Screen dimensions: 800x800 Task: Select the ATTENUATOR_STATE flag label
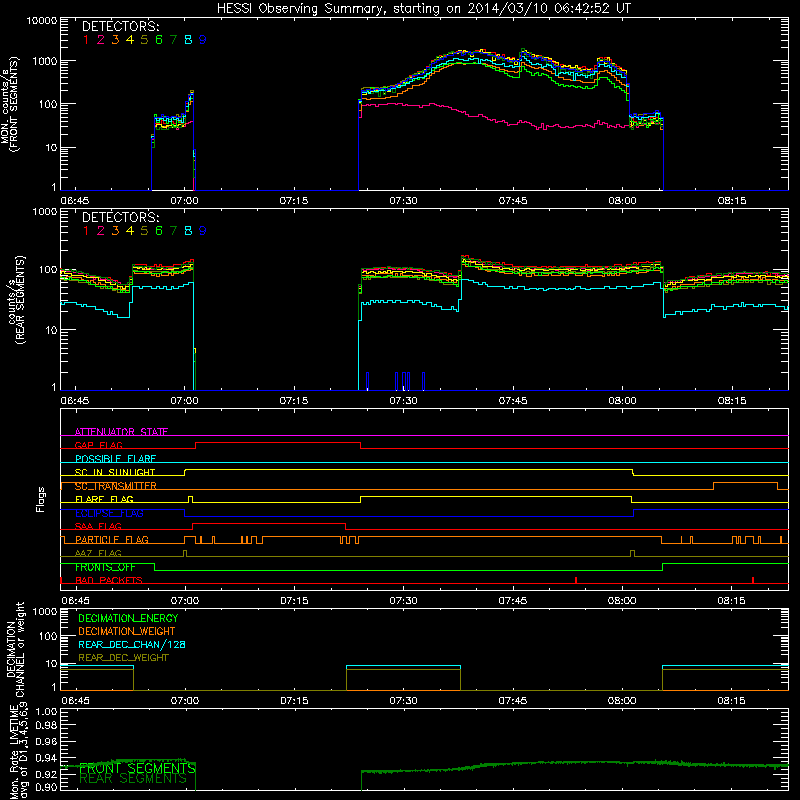tap(121, 432)
